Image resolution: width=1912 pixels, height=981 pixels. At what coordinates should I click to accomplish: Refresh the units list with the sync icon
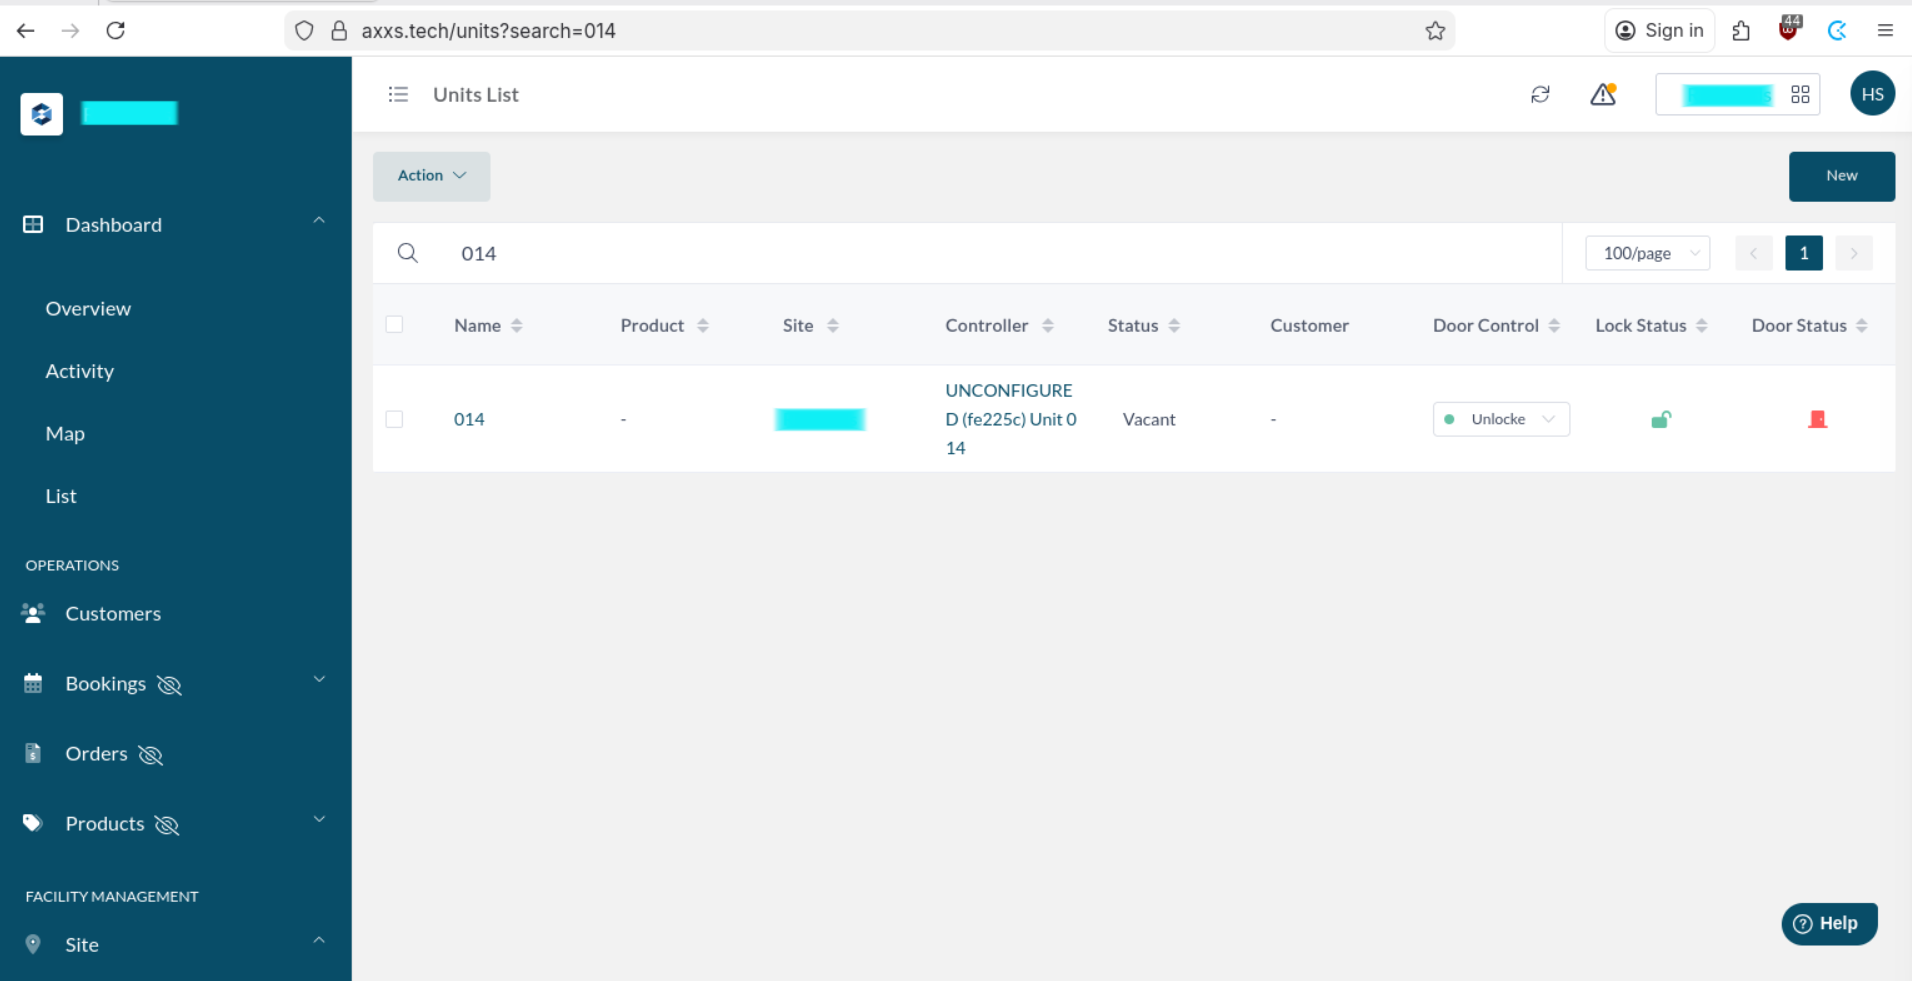(1540, 94)
